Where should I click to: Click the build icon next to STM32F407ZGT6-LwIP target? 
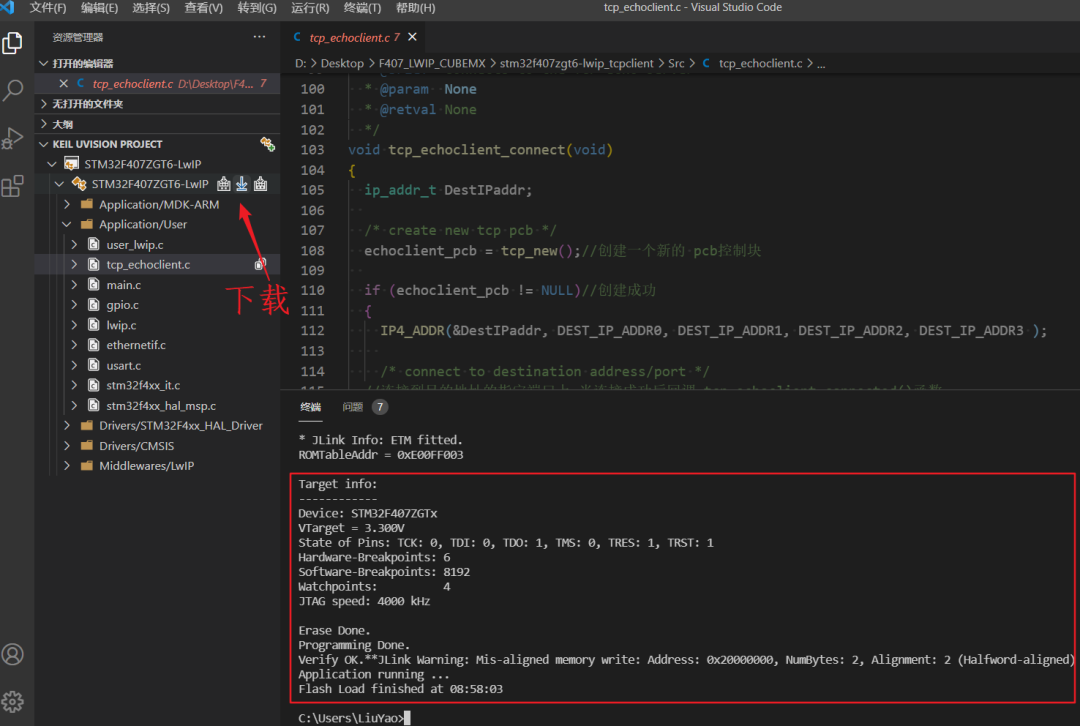click(224, 184)
